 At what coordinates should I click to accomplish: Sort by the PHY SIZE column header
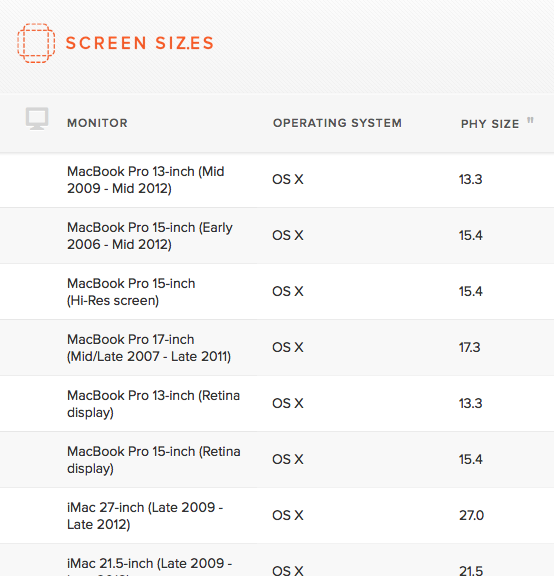490,124
